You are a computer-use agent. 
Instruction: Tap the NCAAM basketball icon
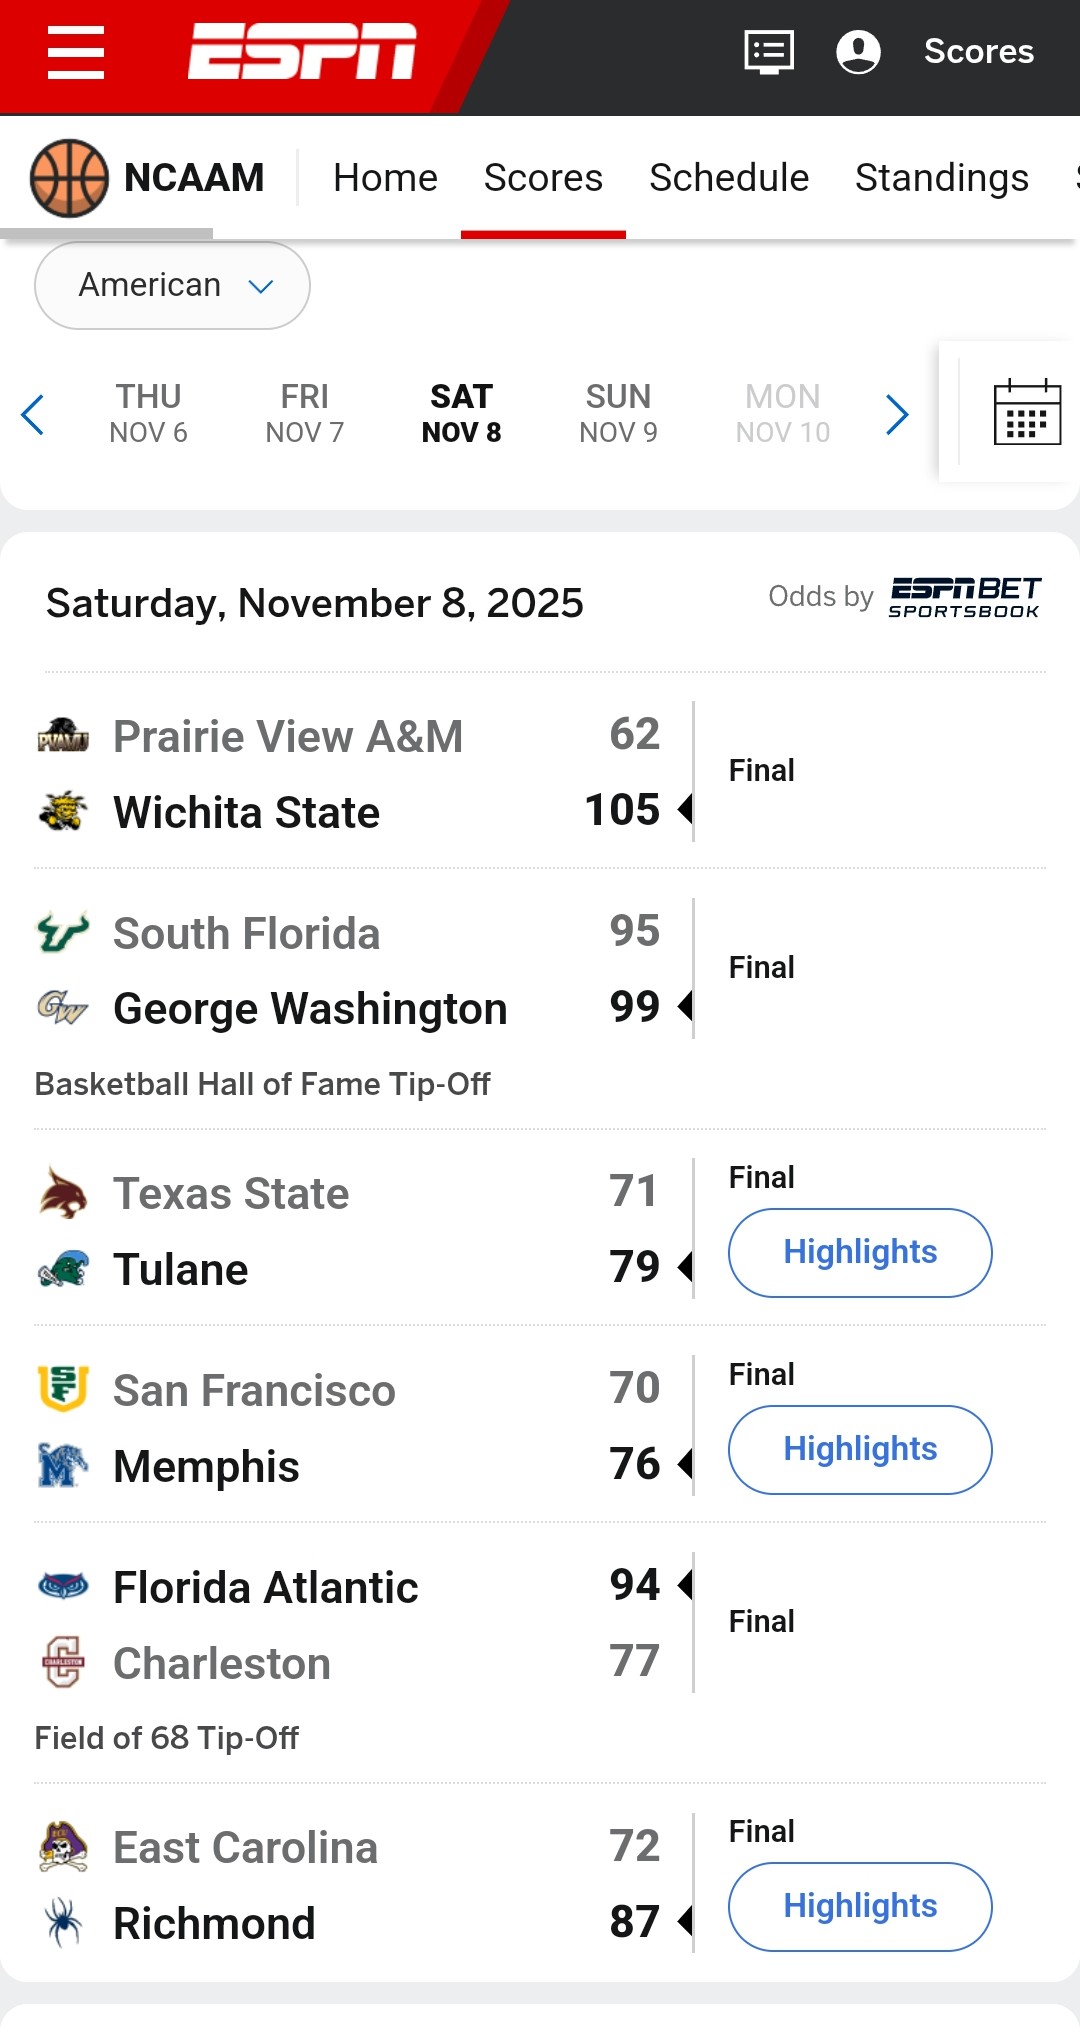pos(69,178)
